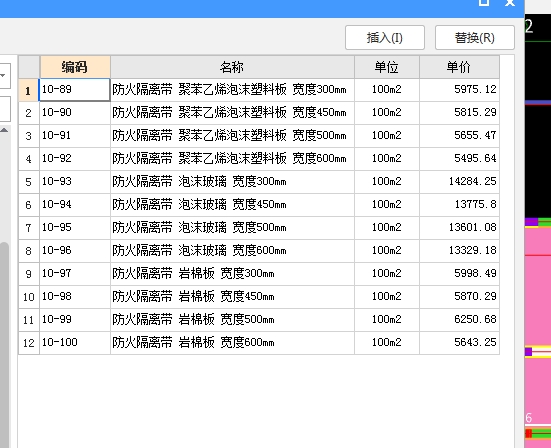Select 聚苯乙烯泡沫塑料板 宽度600mm name cell

[232, 158]
